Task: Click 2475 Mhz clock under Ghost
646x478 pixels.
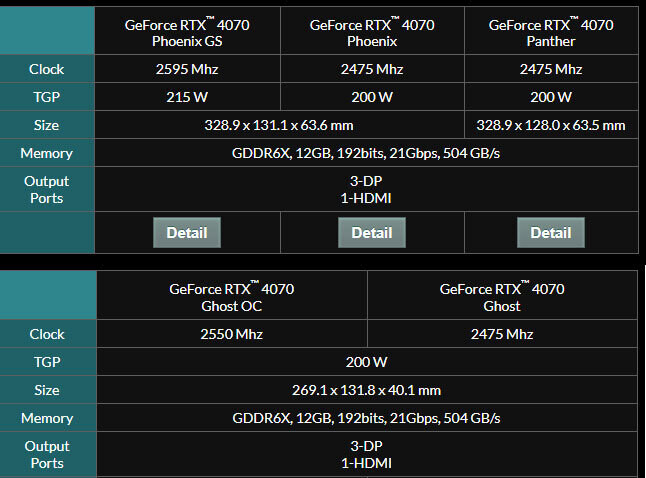Action: point(501,334)
